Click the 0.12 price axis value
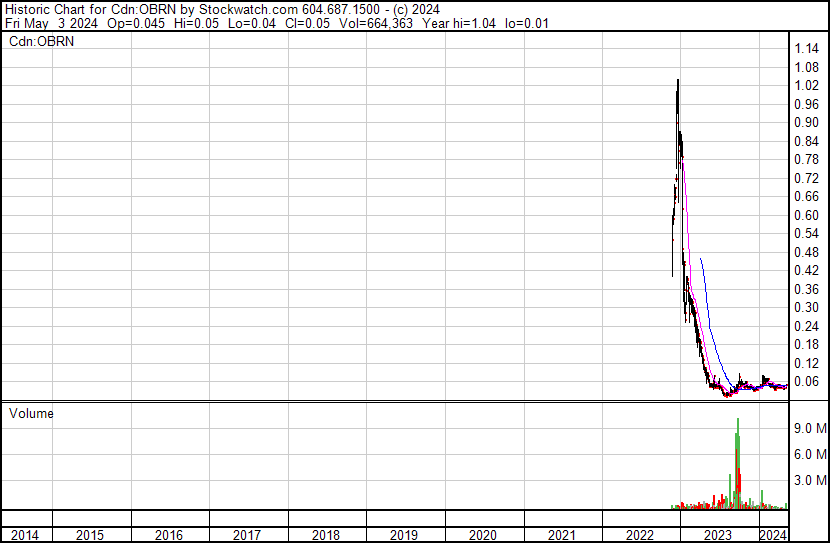 point(807,364)
